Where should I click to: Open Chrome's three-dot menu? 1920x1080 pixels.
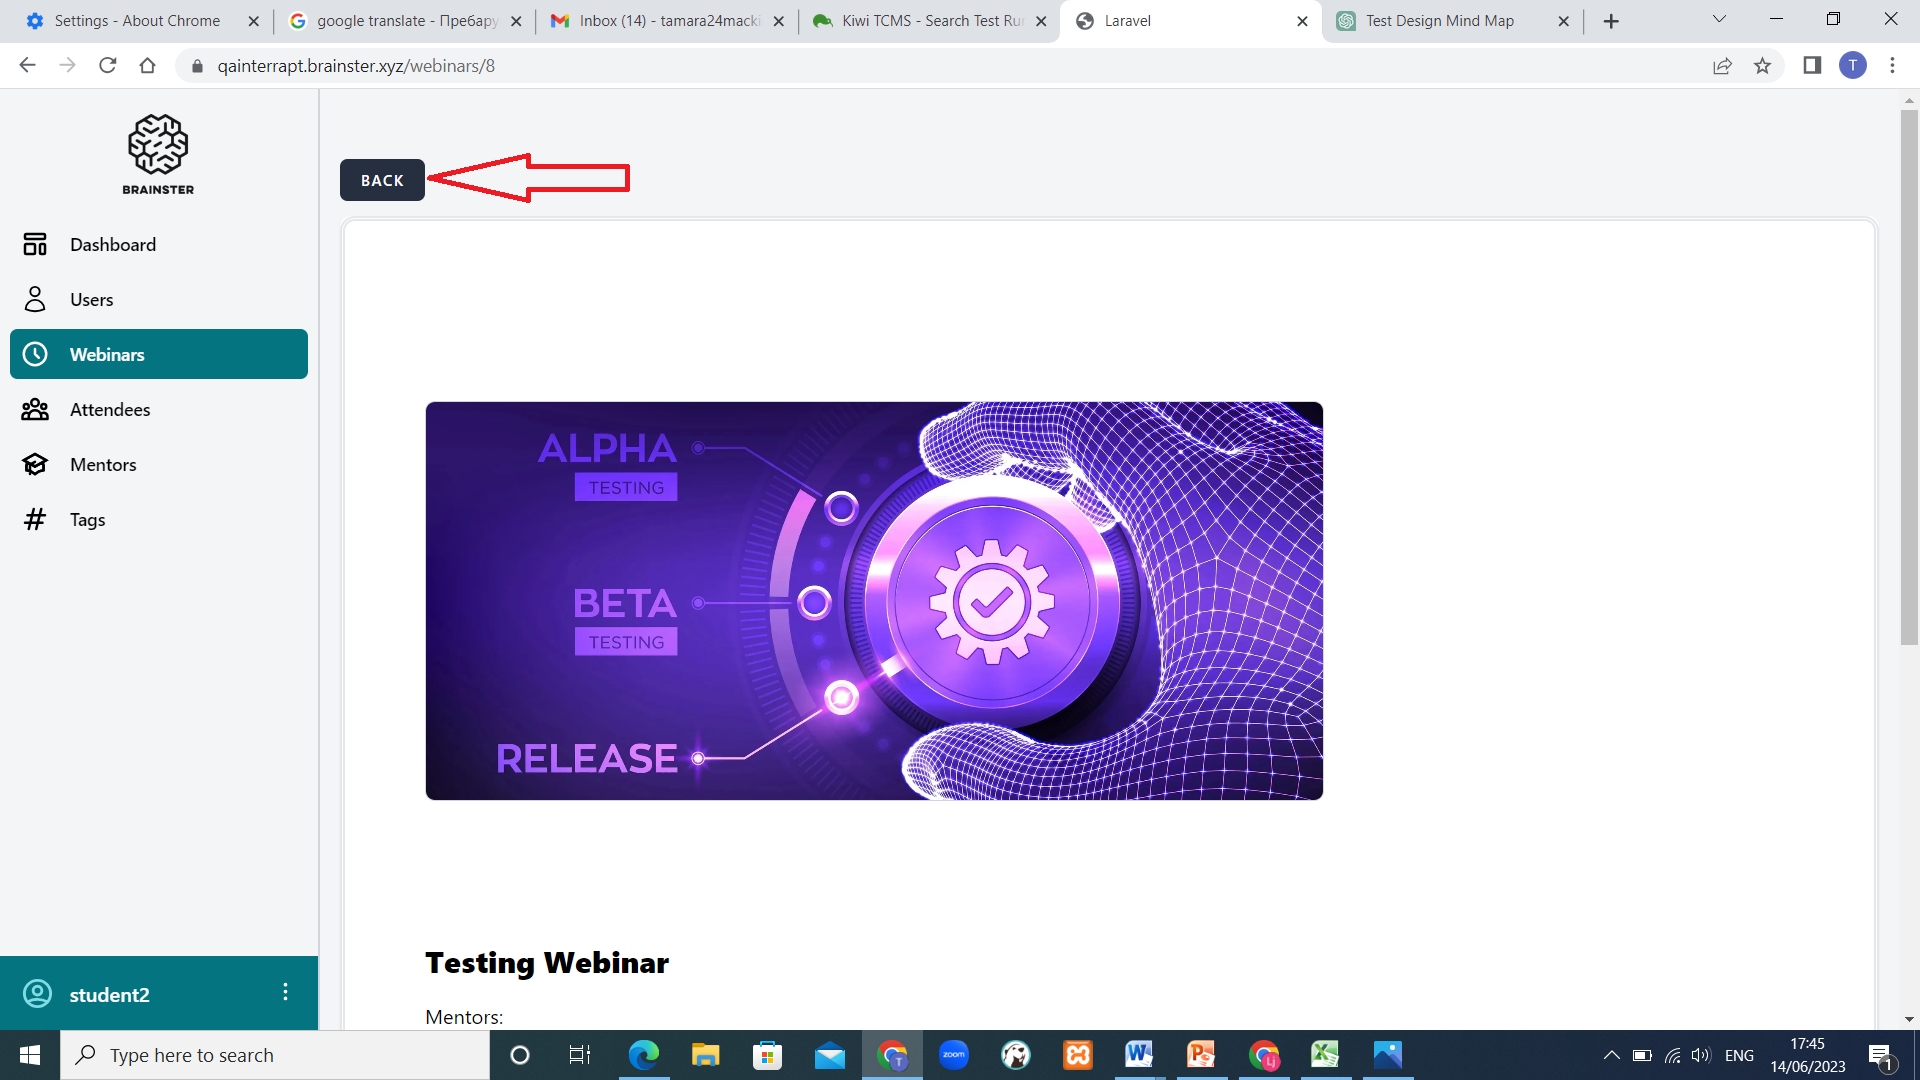coord(1892,66)
